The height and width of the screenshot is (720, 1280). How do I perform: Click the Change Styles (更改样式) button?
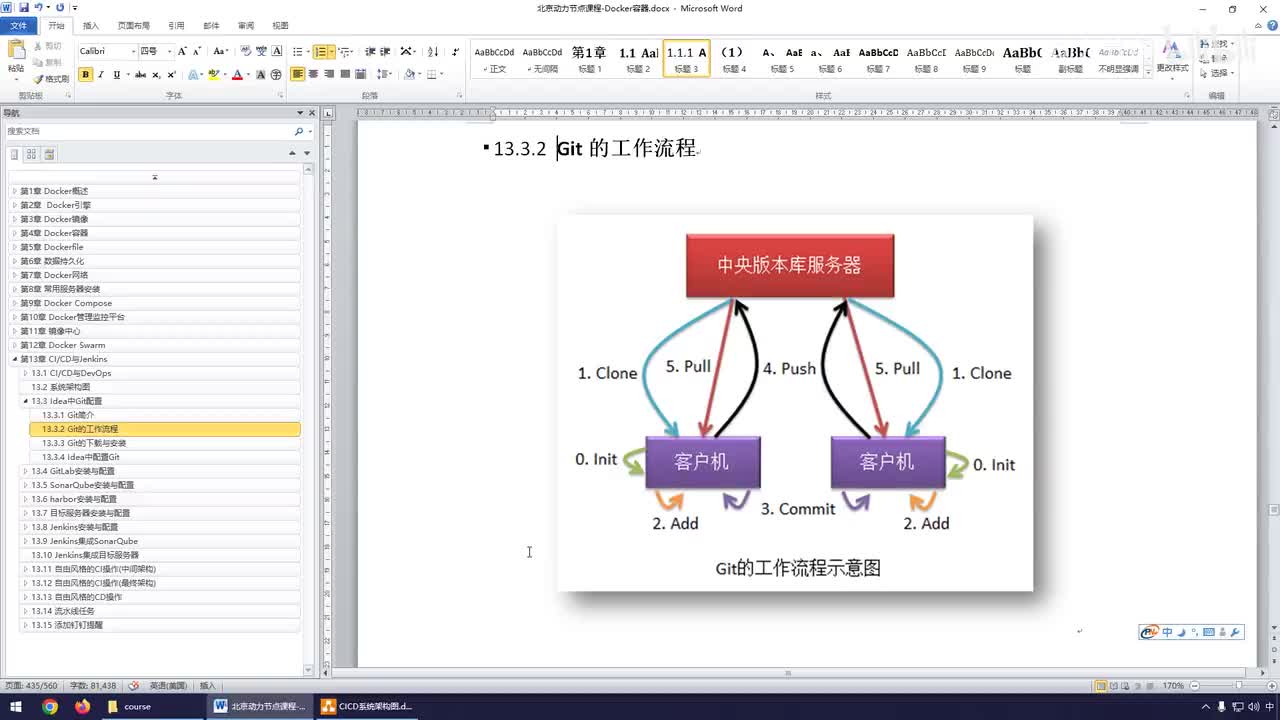[1172, 58]
